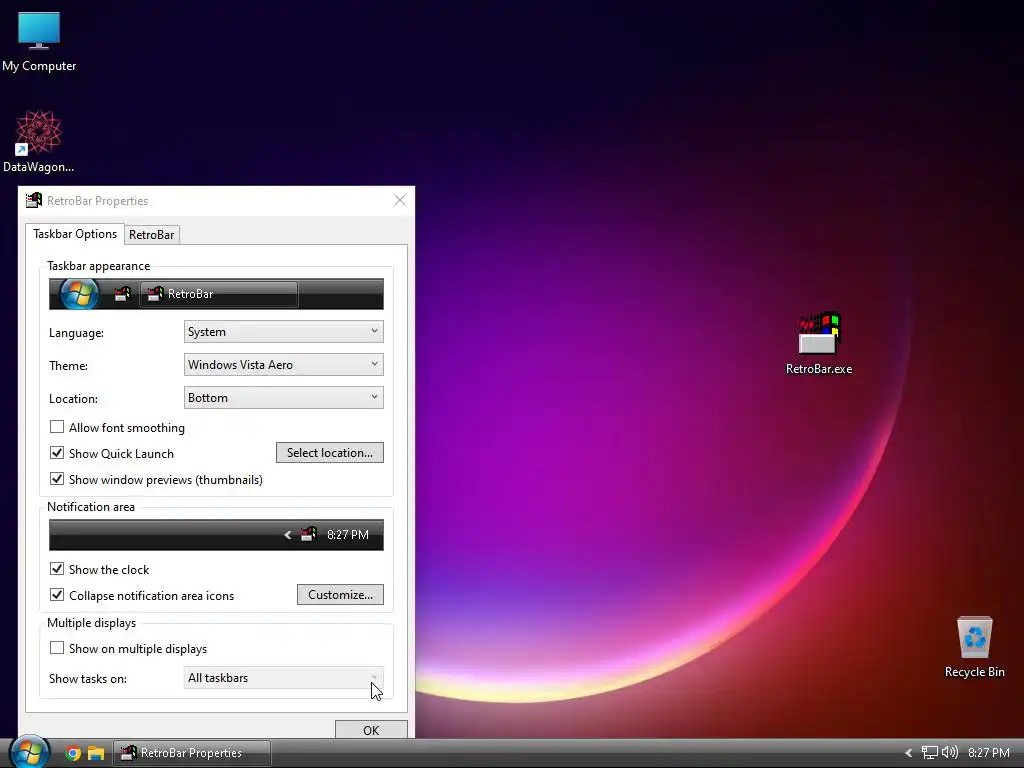Click the Taskbar appearance group label
The height and width of the screenshot is (768, 1024).
99,266
